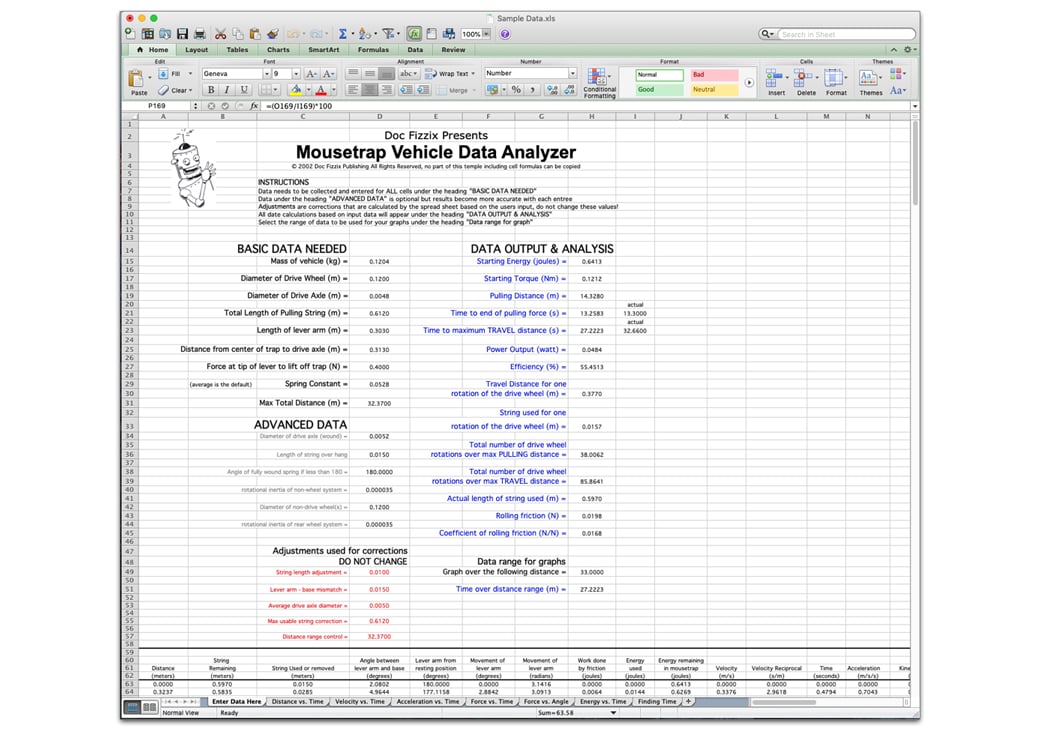
Task: Switch to Page Layout View button
Action: click(149, 707)
